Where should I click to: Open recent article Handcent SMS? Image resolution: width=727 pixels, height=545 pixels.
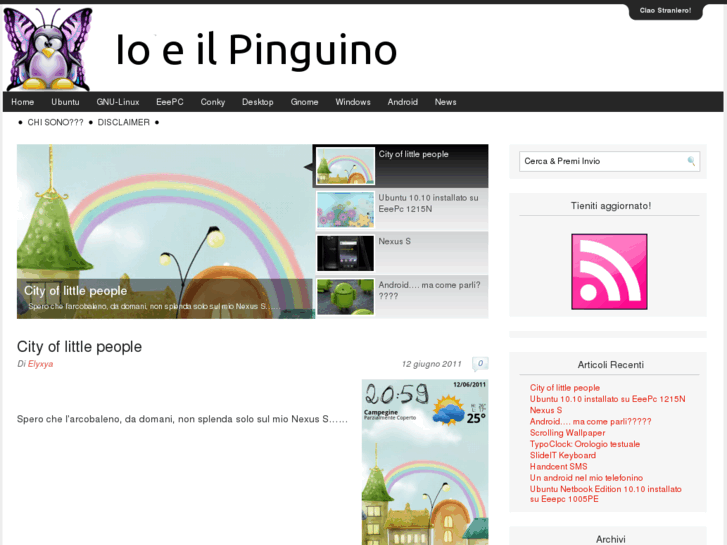(559, 467)
